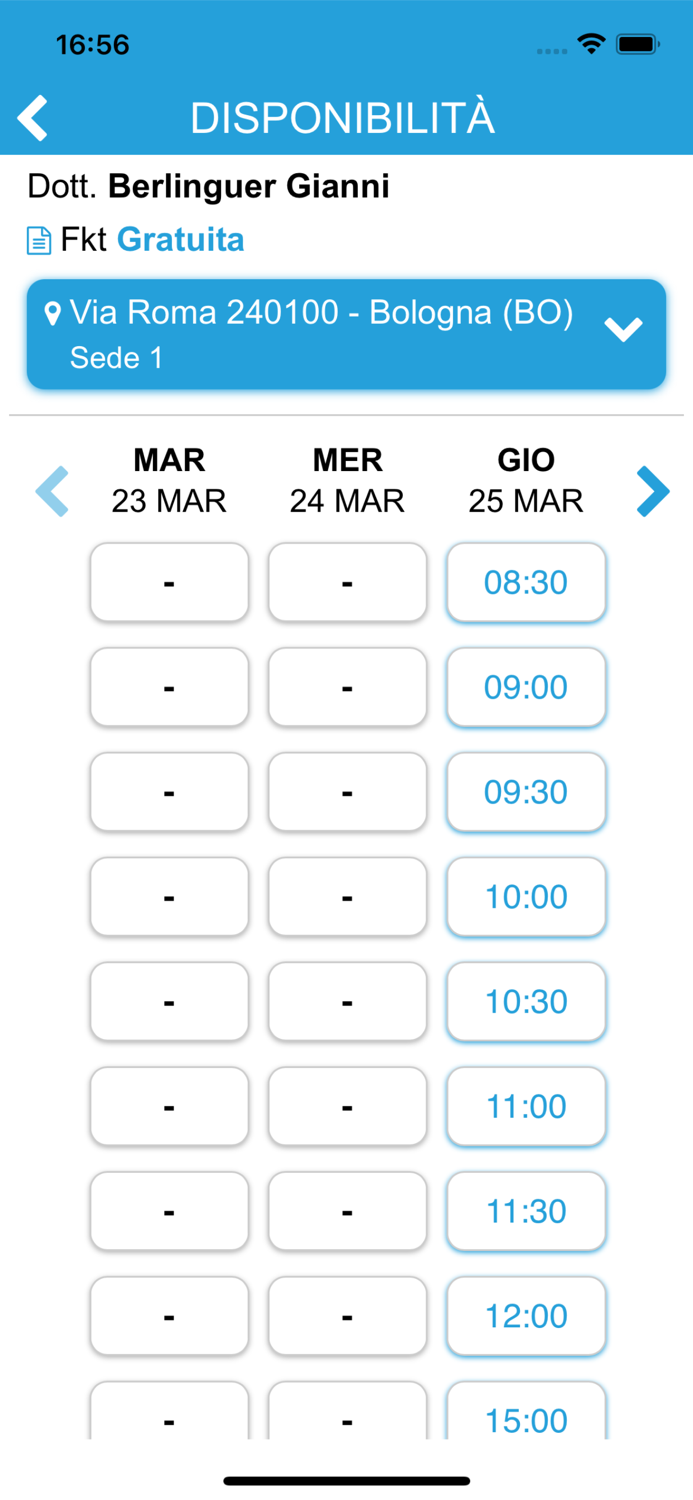
Task: Select the MER 24 MAR day header
Action: point(347,479)
